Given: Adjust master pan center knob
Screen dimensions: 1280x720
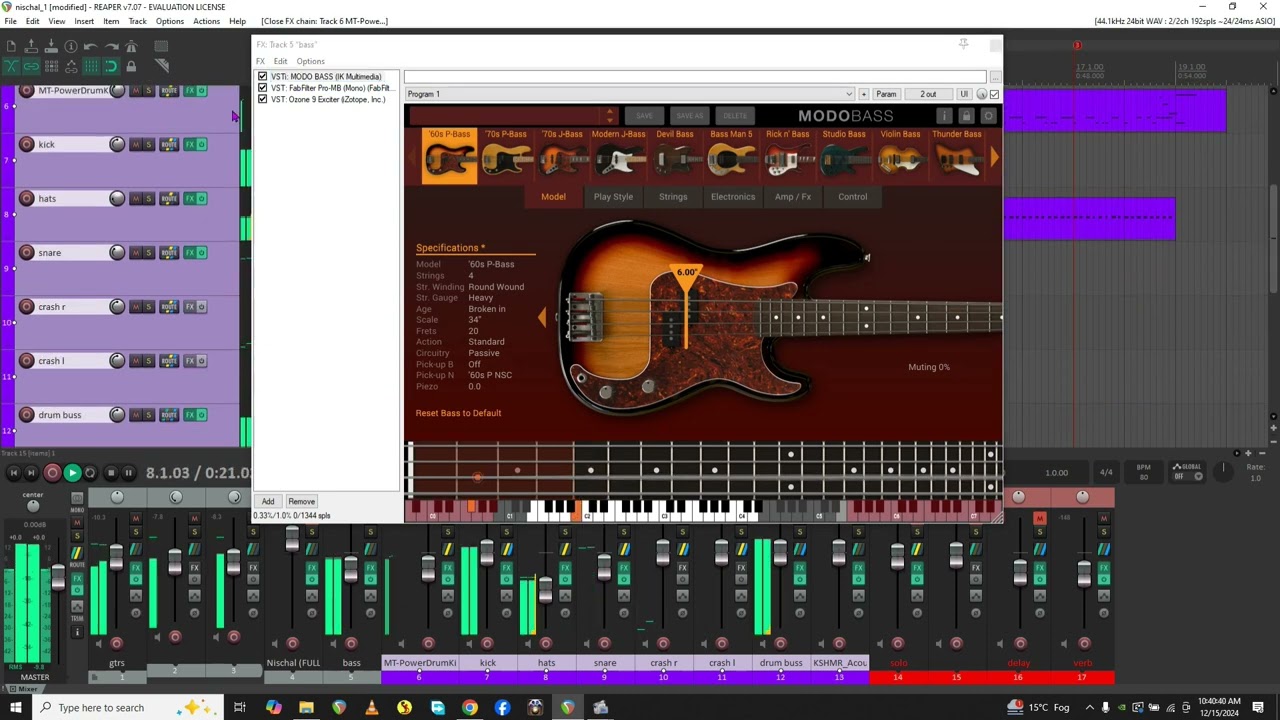Looking at the screenshot, I should pyautogui.click(x=34, y=507).
